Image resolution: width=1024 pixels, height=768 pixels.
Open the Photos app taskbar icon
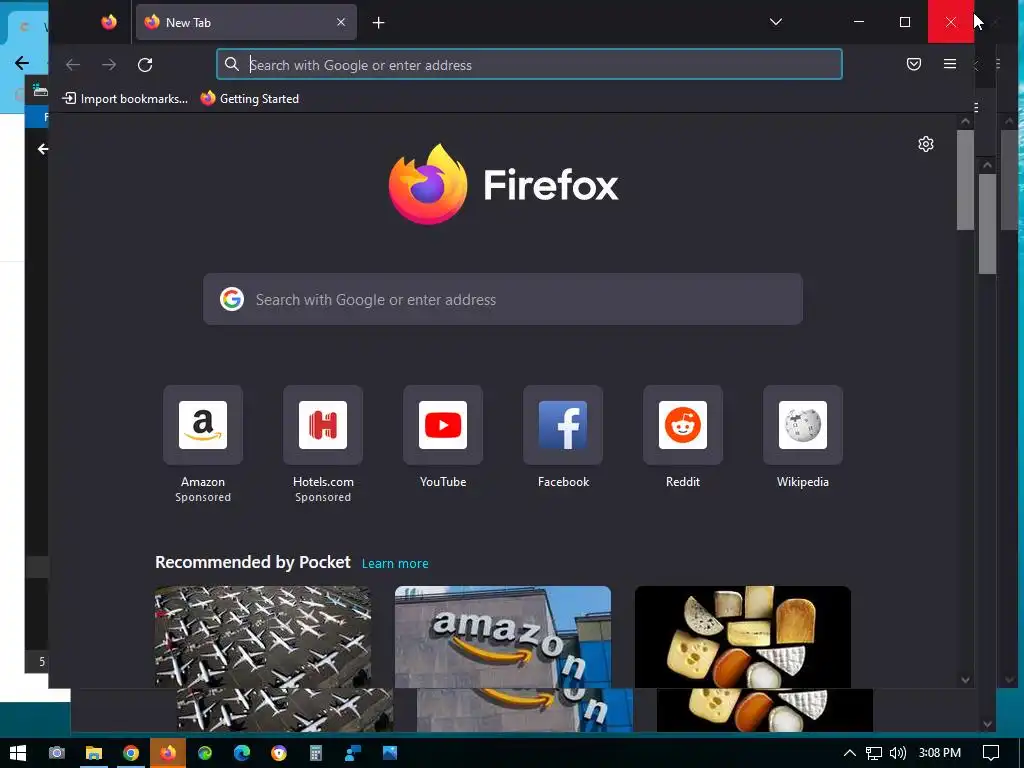[x=390, y=753]
